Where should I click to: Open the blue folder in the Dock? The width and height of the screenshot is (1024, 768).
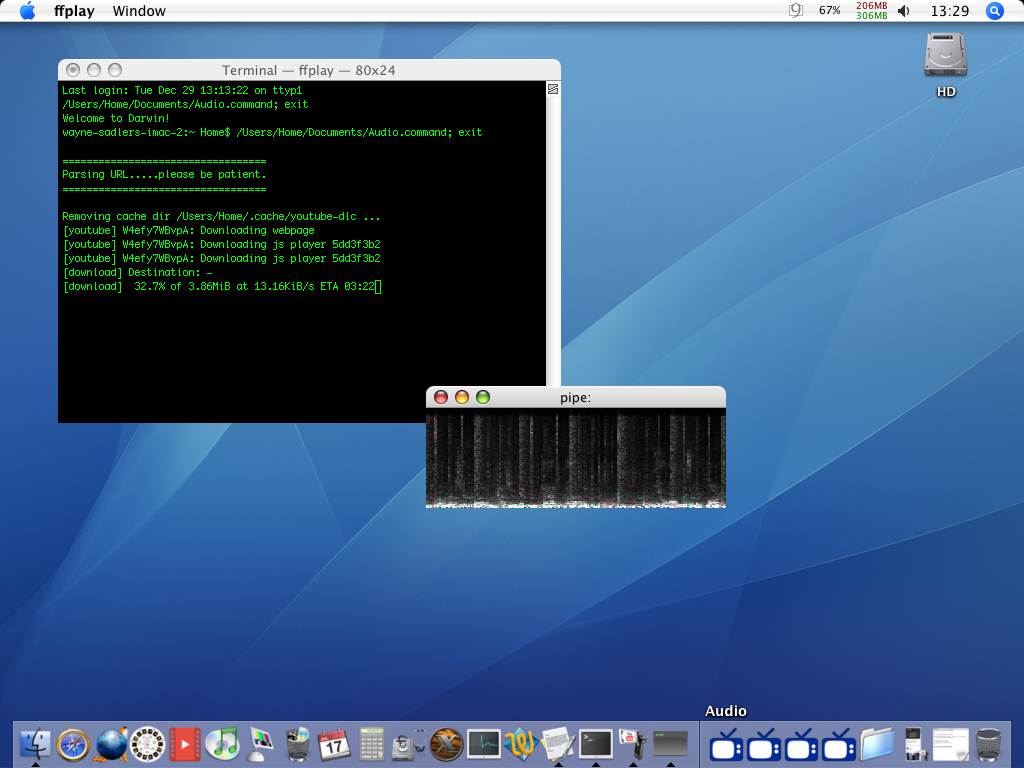pos(876,744)
